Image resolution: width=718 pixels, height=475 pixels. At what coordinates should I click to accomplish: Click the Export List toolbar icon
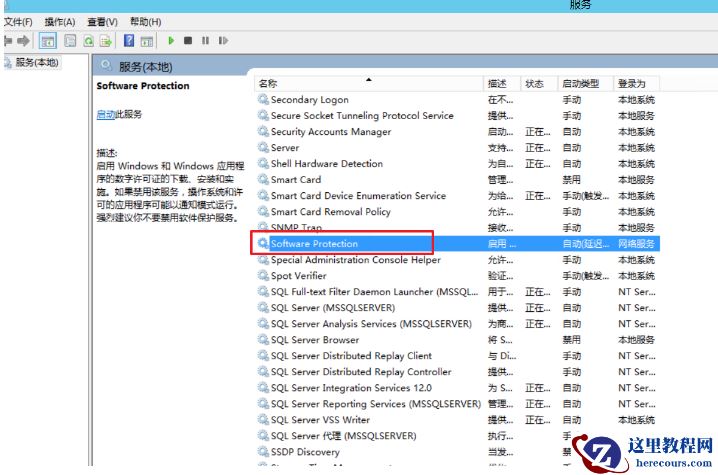pyautogui.click(x=106, y=41)
